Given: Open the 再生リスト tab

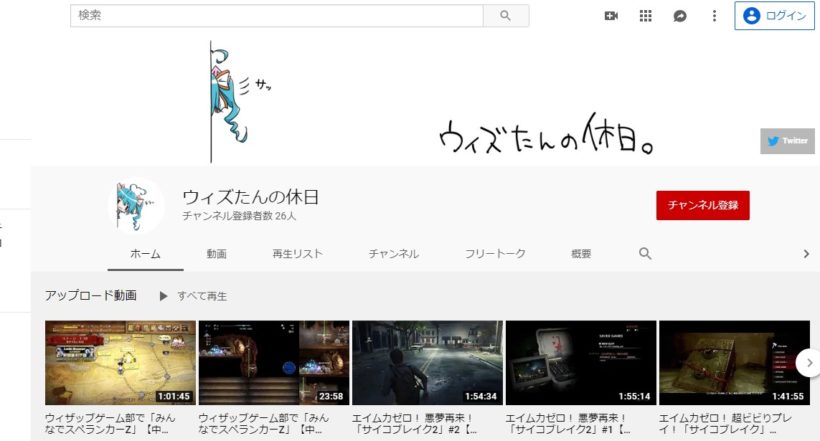Looking at the screenshot, I should tap(297, 254).
